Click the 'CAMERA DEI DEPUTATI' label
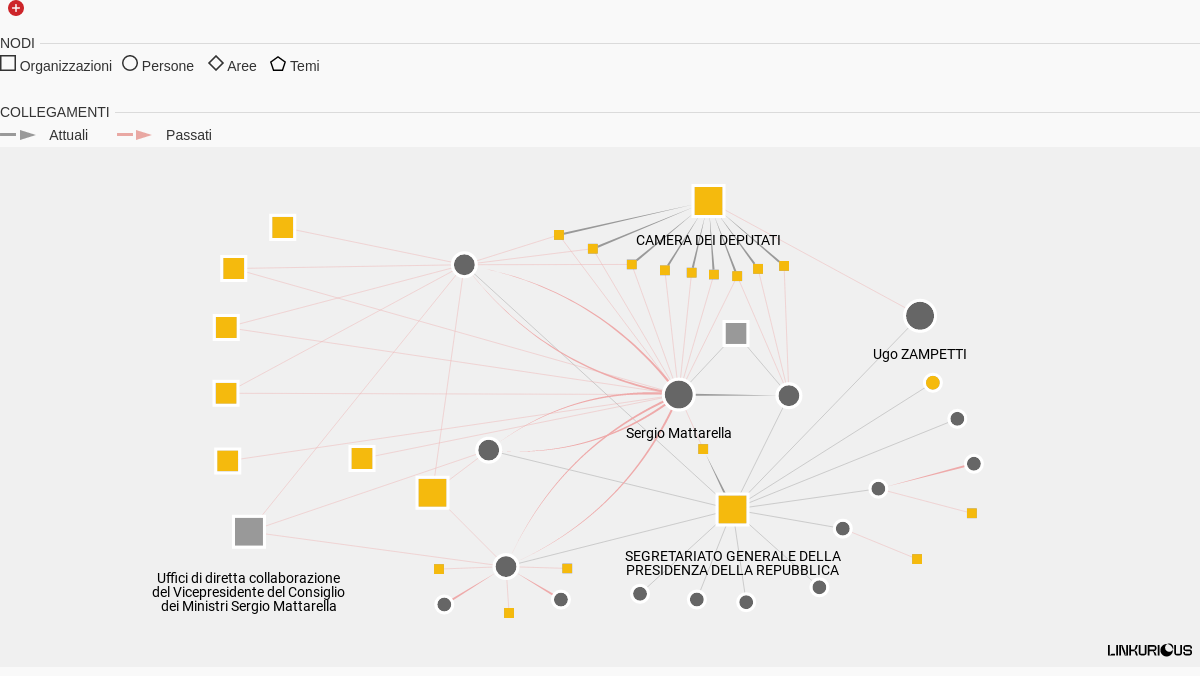This screenshot has width=1200, height=676. [708, 240]
